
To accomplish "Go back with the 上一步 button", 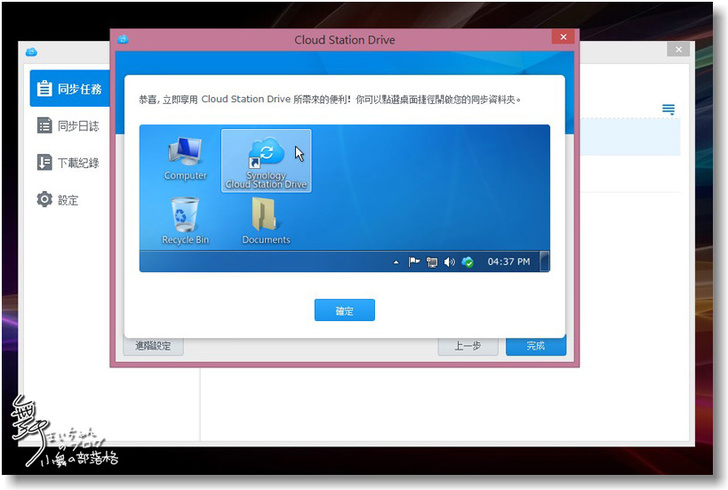I will (x=468, y=346).
